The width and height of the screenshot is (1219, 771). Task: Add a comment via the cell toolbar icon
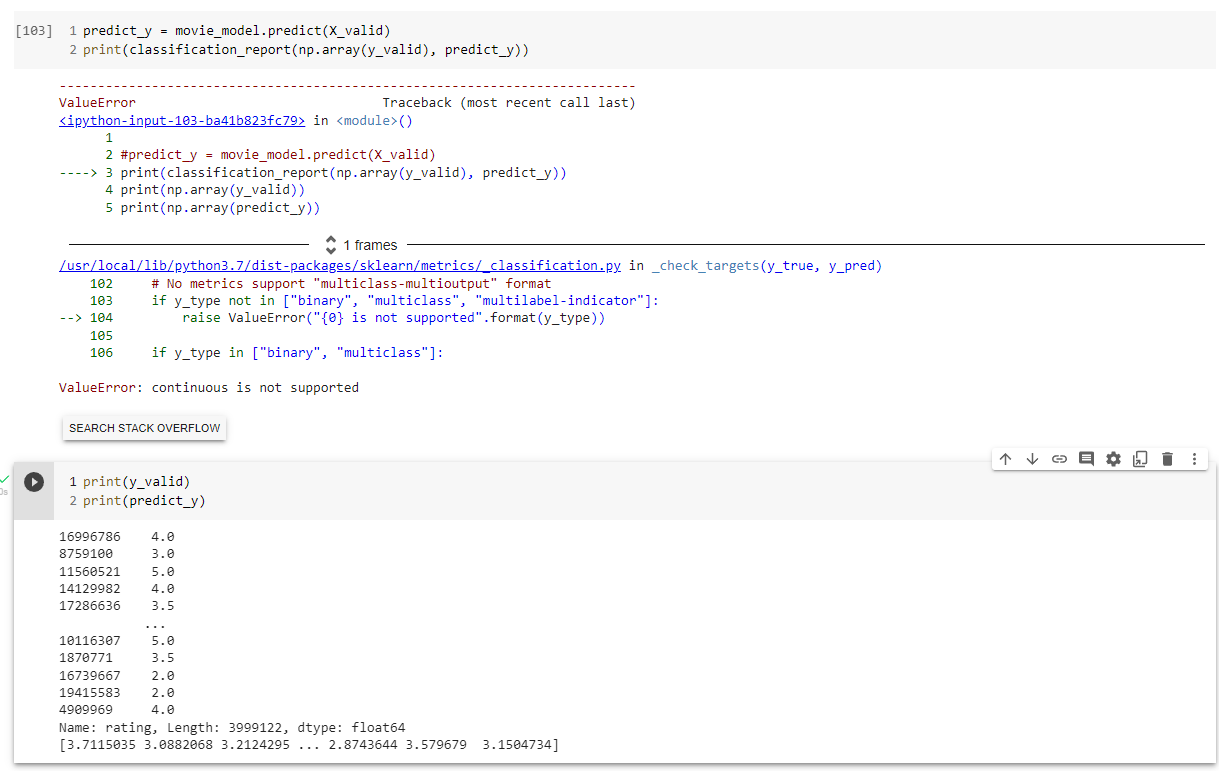(x=1086, y=459)
